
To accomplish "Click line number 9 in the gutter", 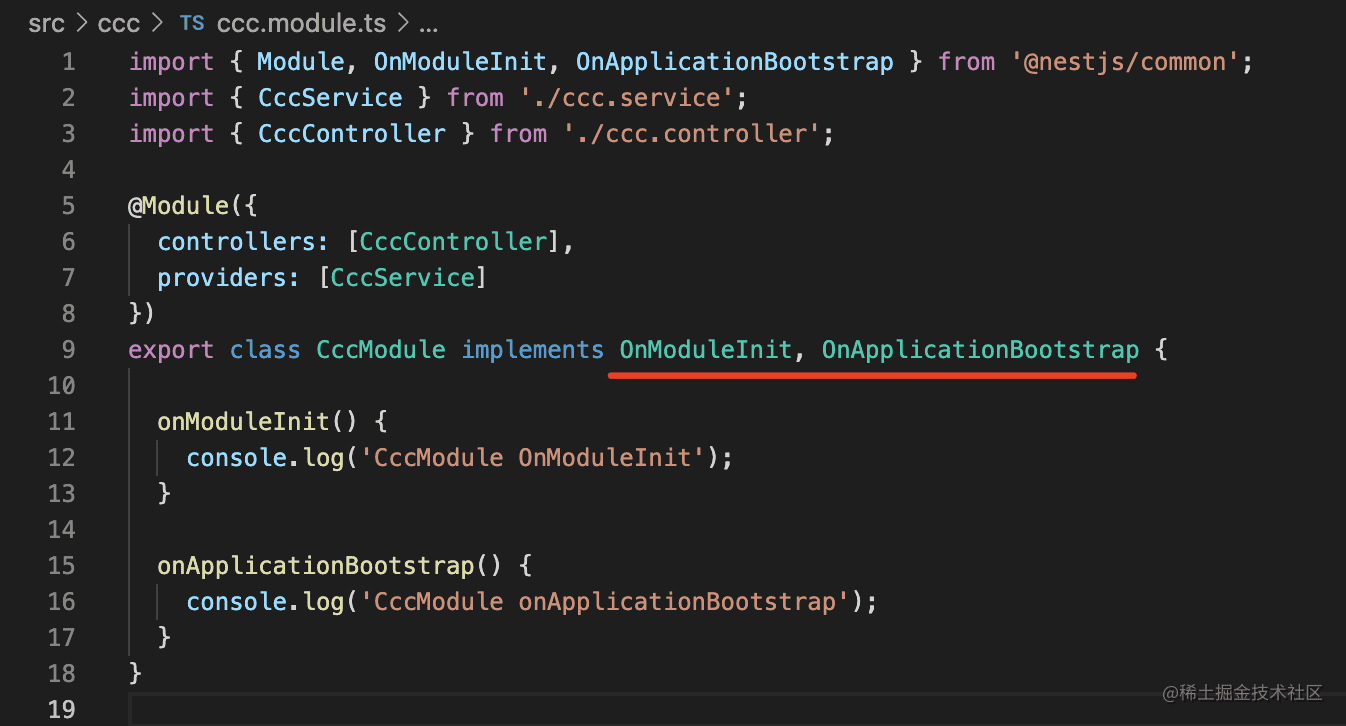I will pos(68,350).
